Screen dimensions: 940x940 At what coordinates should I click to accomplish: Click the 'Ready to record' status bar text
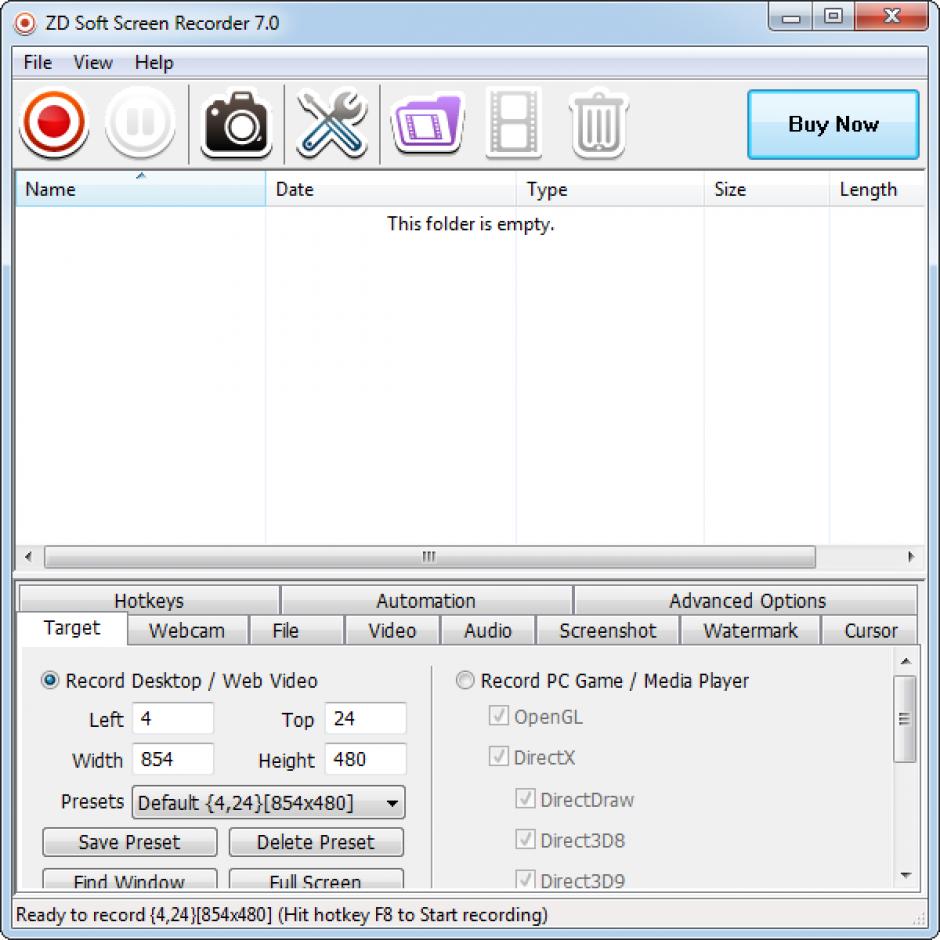[x=282, y=914]
